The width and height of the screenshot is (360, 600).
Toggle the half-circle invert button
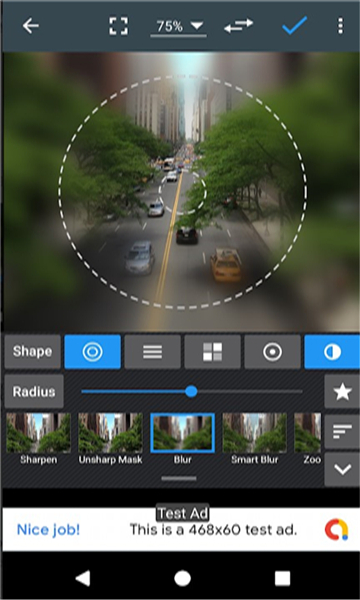(332, 352)
